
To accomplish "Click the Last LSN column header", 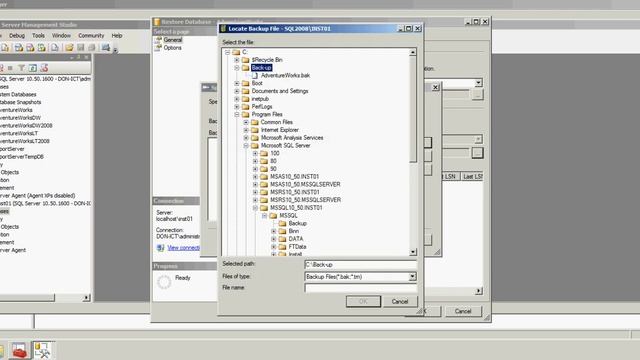I will (x=472, y=176).
